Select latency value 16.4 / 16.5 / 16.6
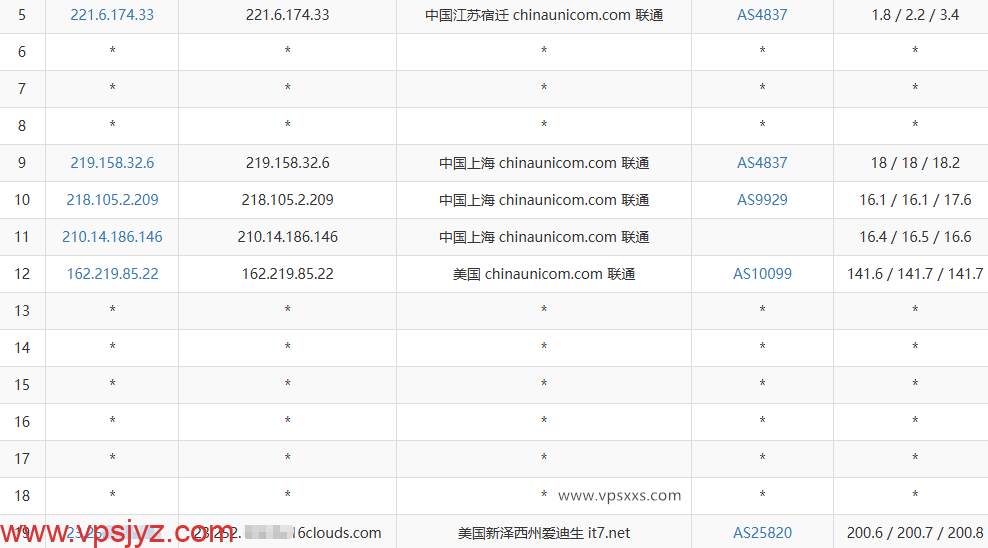Screen dimensions: 988x548 tap(915, 237)
